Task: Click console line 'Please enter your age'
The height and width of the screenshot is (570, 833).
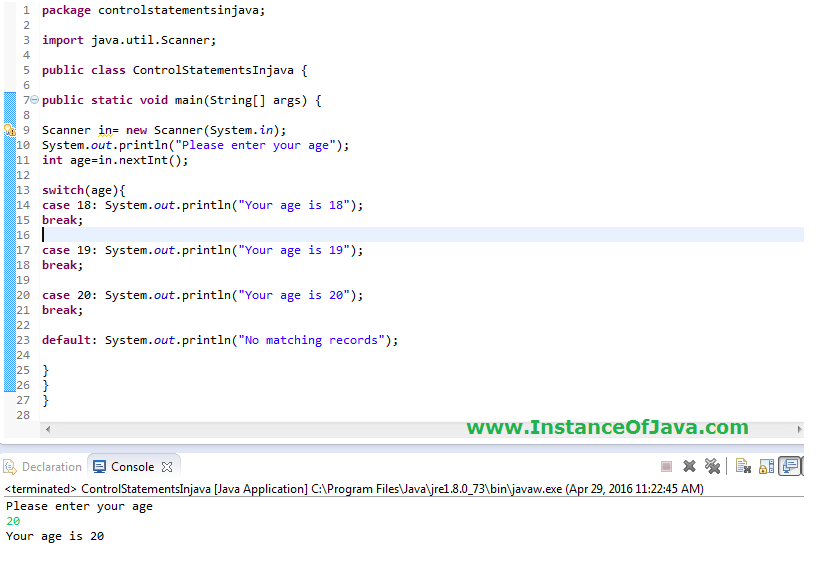Action: coord(79,506)
